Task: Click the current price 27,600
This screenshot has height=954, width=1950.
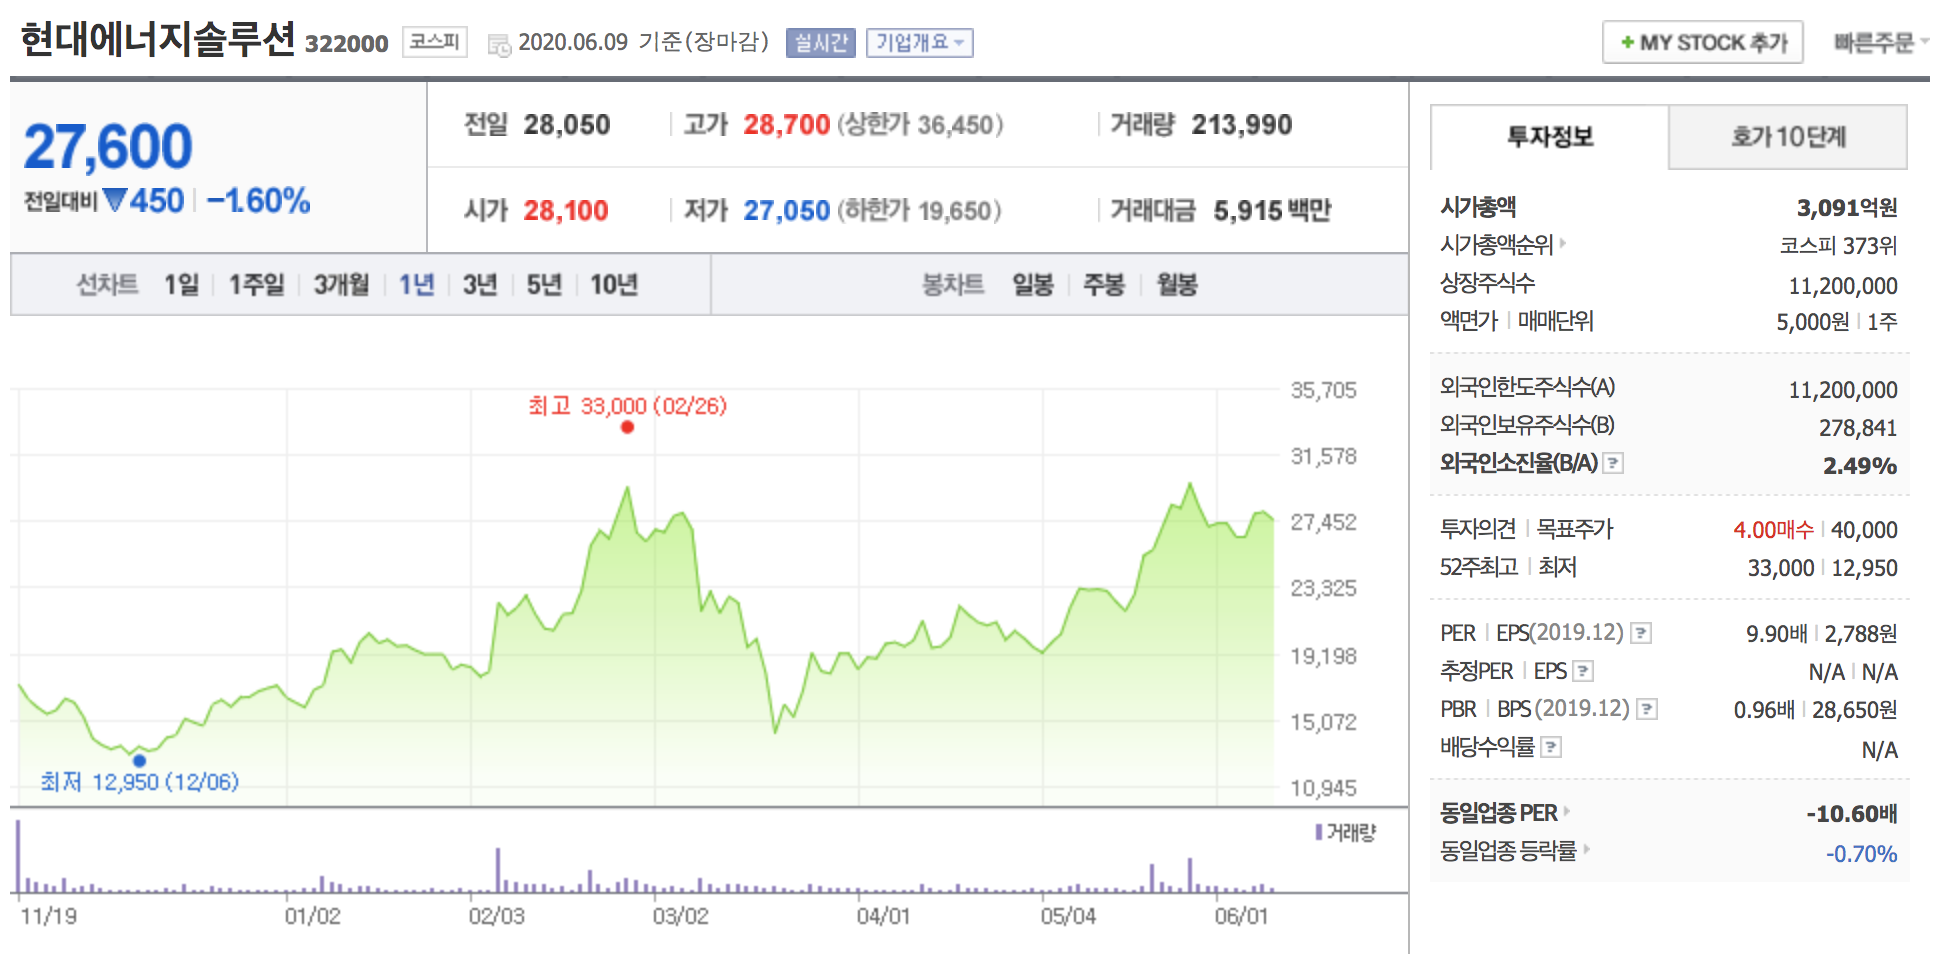Action: pyautogui.click(x=108, y=147)
